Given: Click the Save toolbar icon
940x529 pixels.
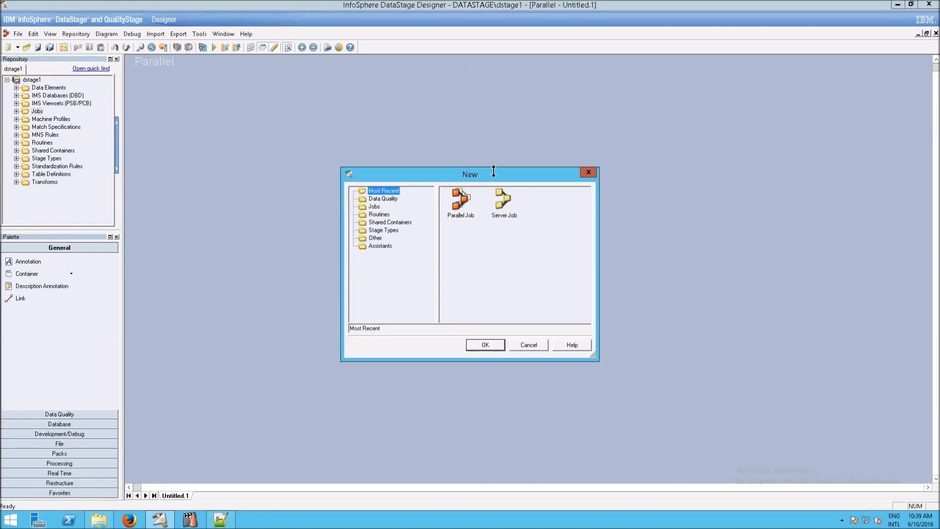Looking at the screenshot, I should pyautogui.click(x=38, y=47).
